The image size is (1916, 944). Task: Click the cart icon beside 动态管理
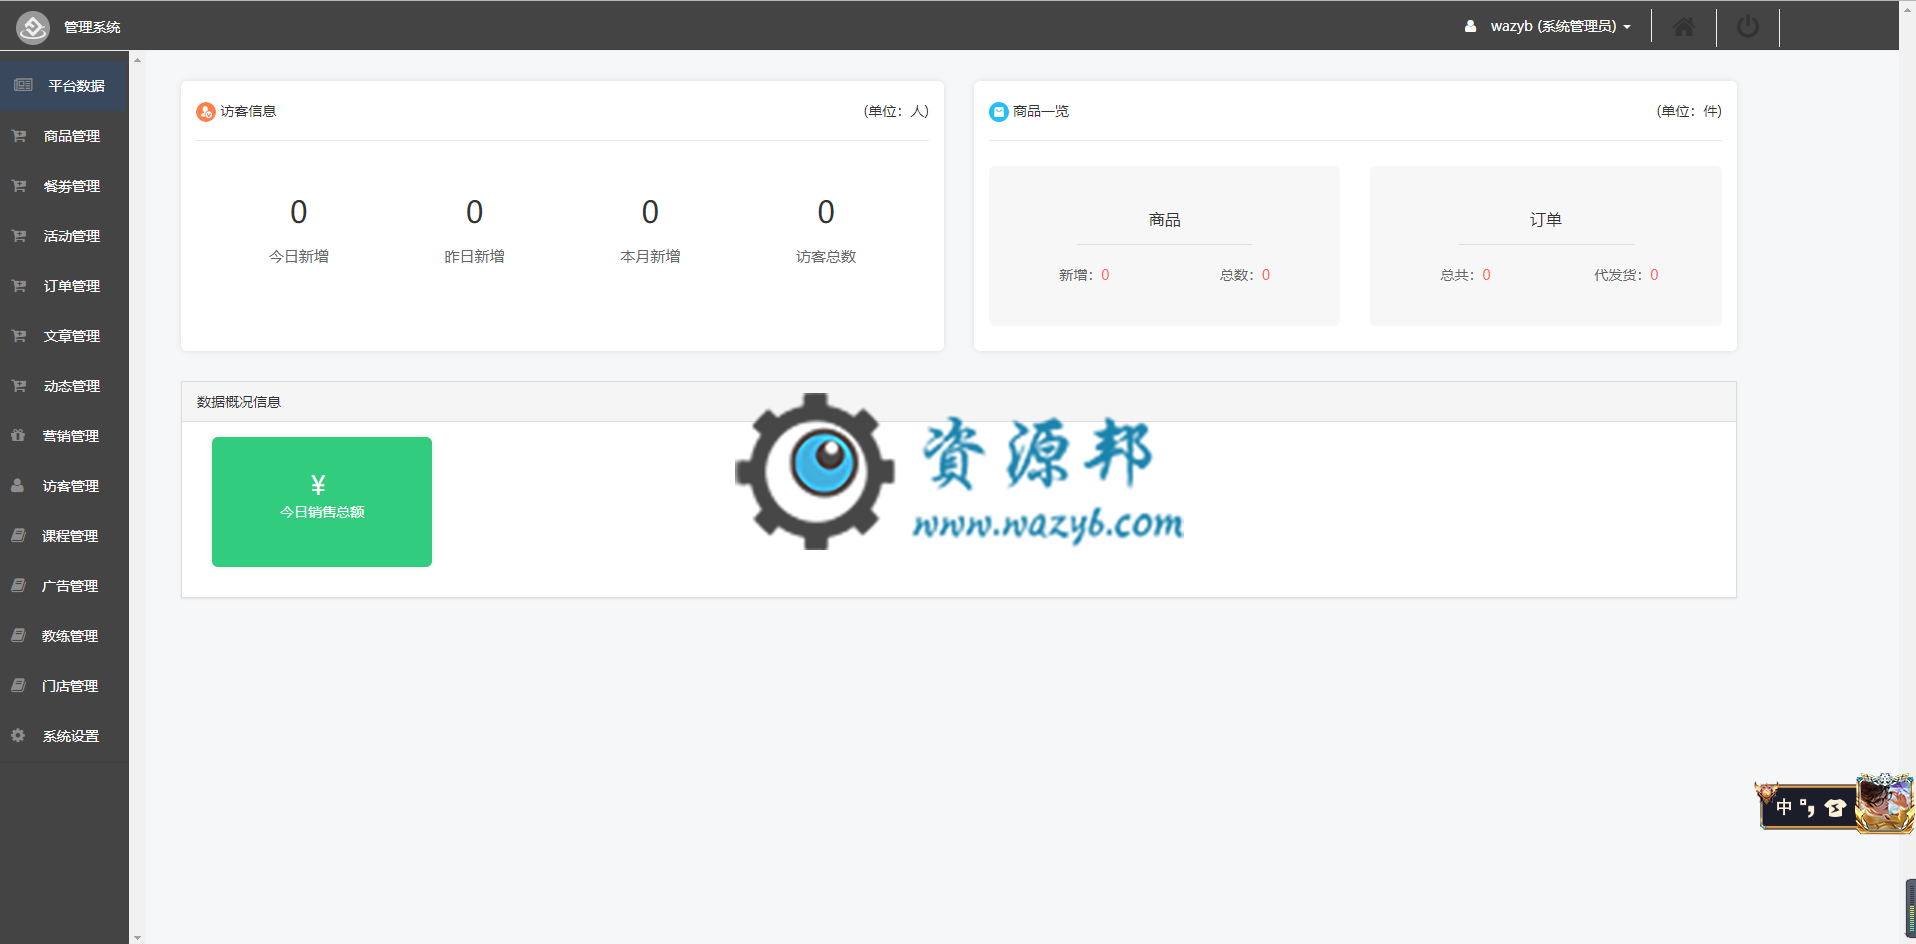click(x=19, y=386)
